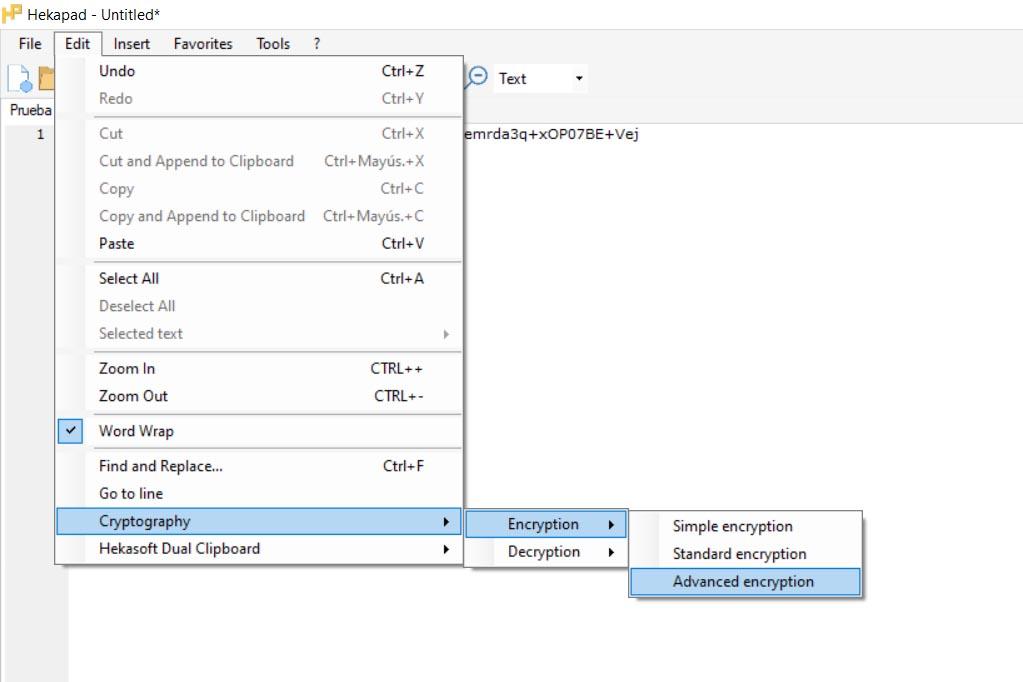Viewport: 1023px width, 682px height.
Task: Open the Favorites menu
Action: [203, 44]
